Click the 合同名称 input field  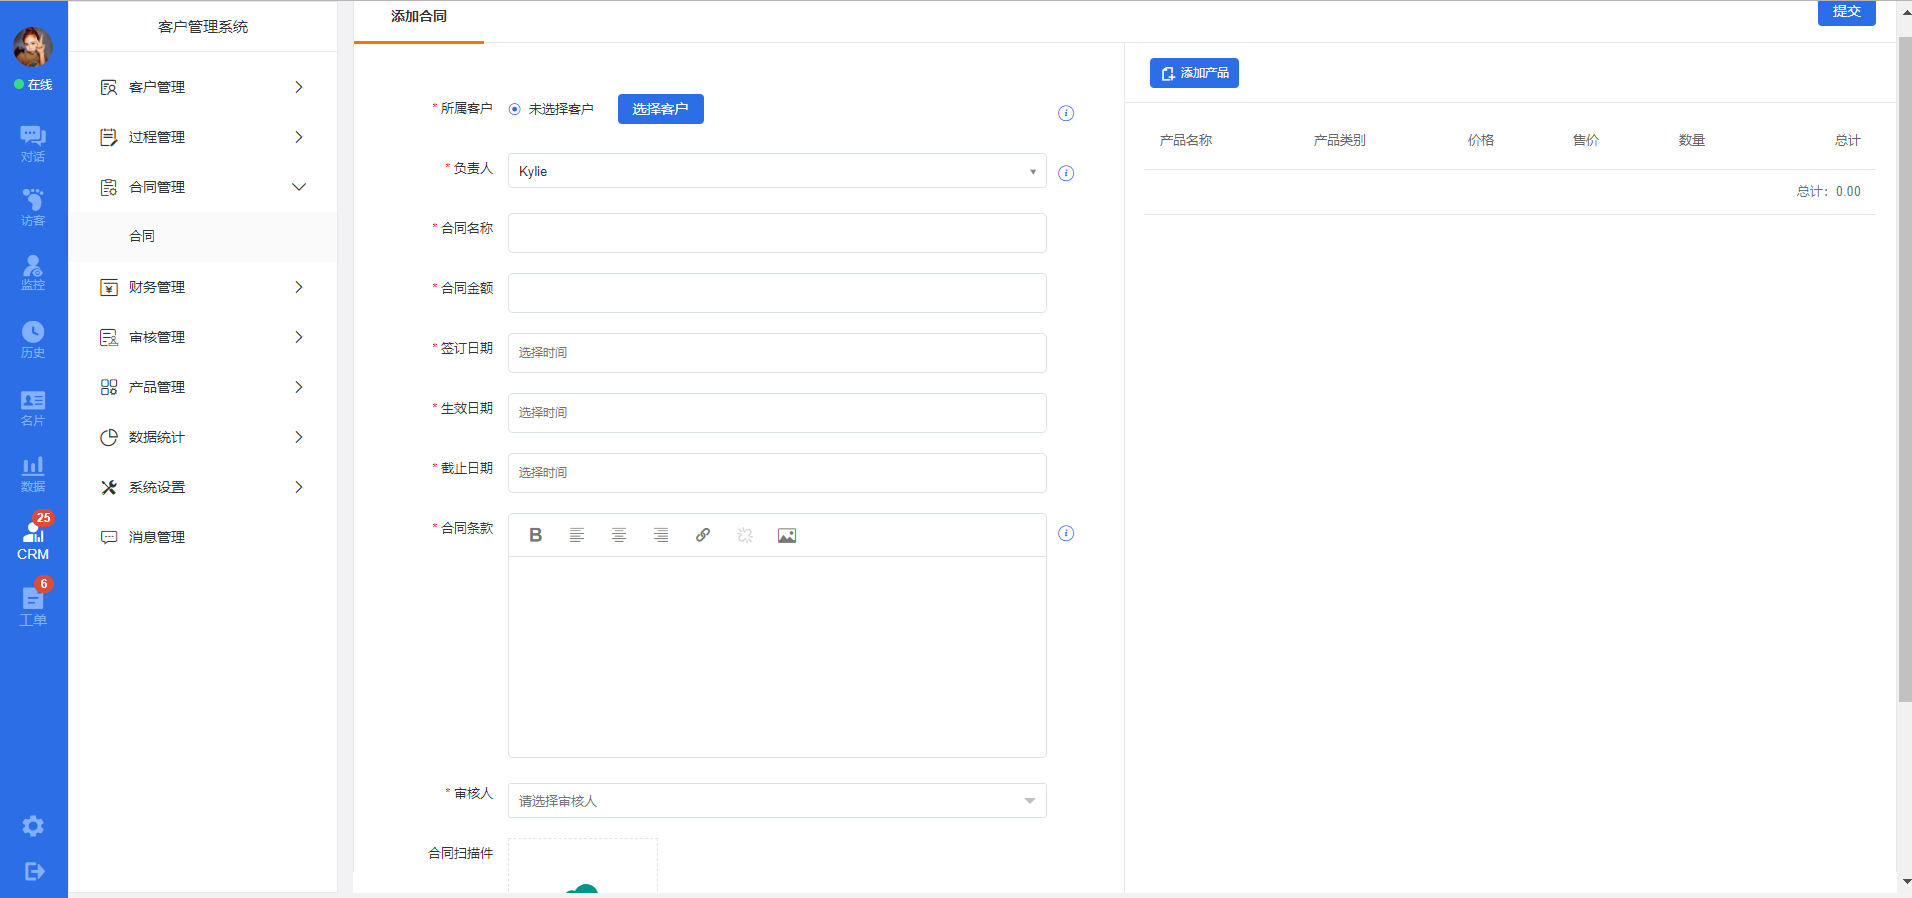coord(776,233)
